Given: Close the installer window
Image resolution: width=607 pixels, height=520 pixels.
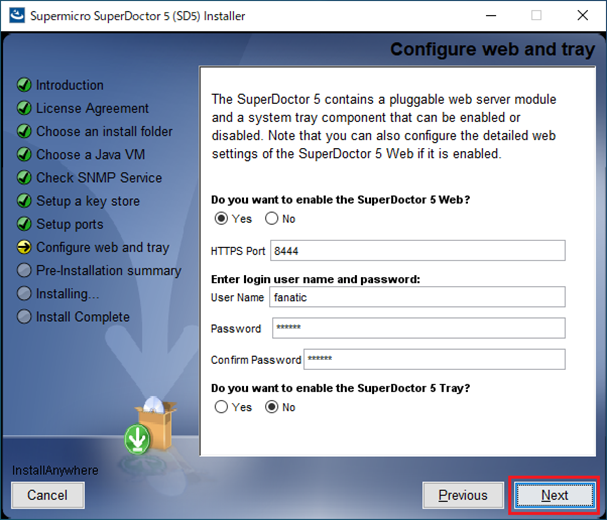Looking at the screenshot, I should pos(582,15).
